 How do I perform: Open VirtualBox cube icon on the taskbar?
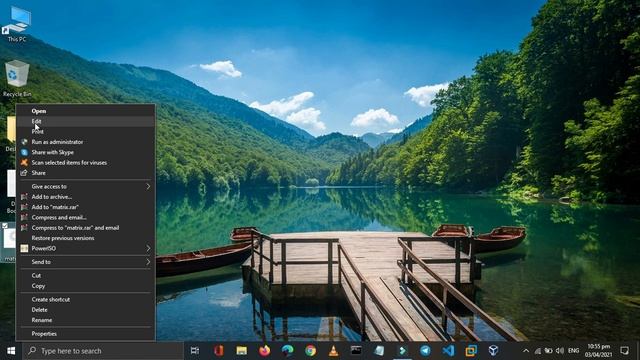[x=493, y=351]
